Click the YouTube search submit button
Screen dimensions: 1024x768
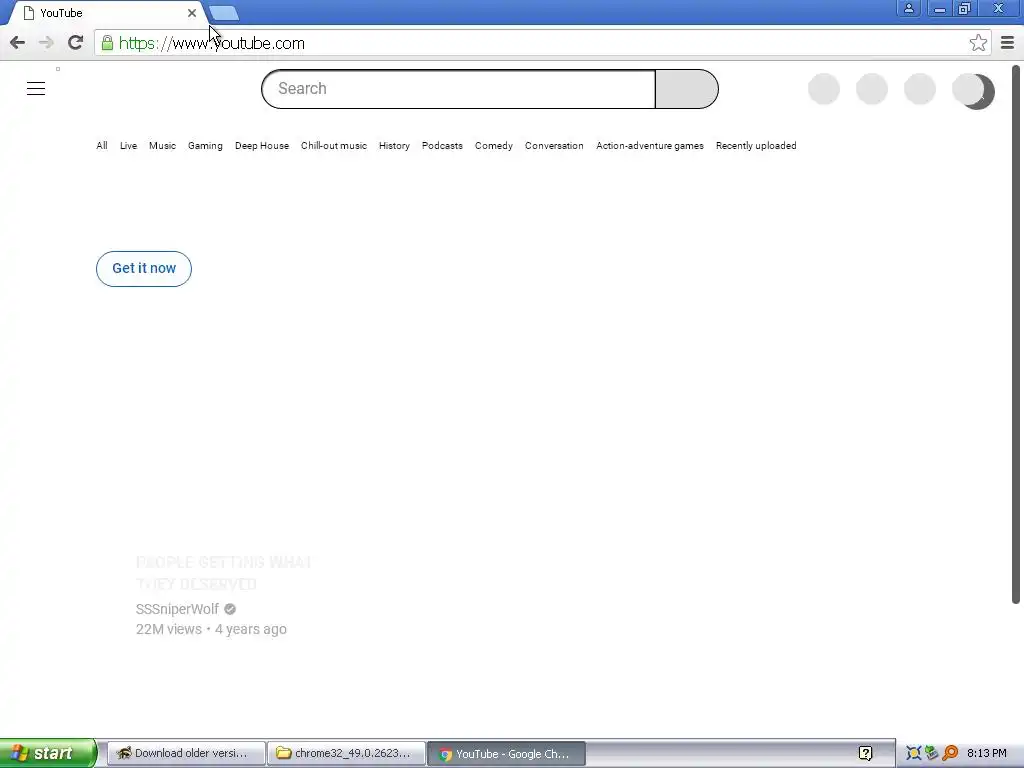pos(686,89)
